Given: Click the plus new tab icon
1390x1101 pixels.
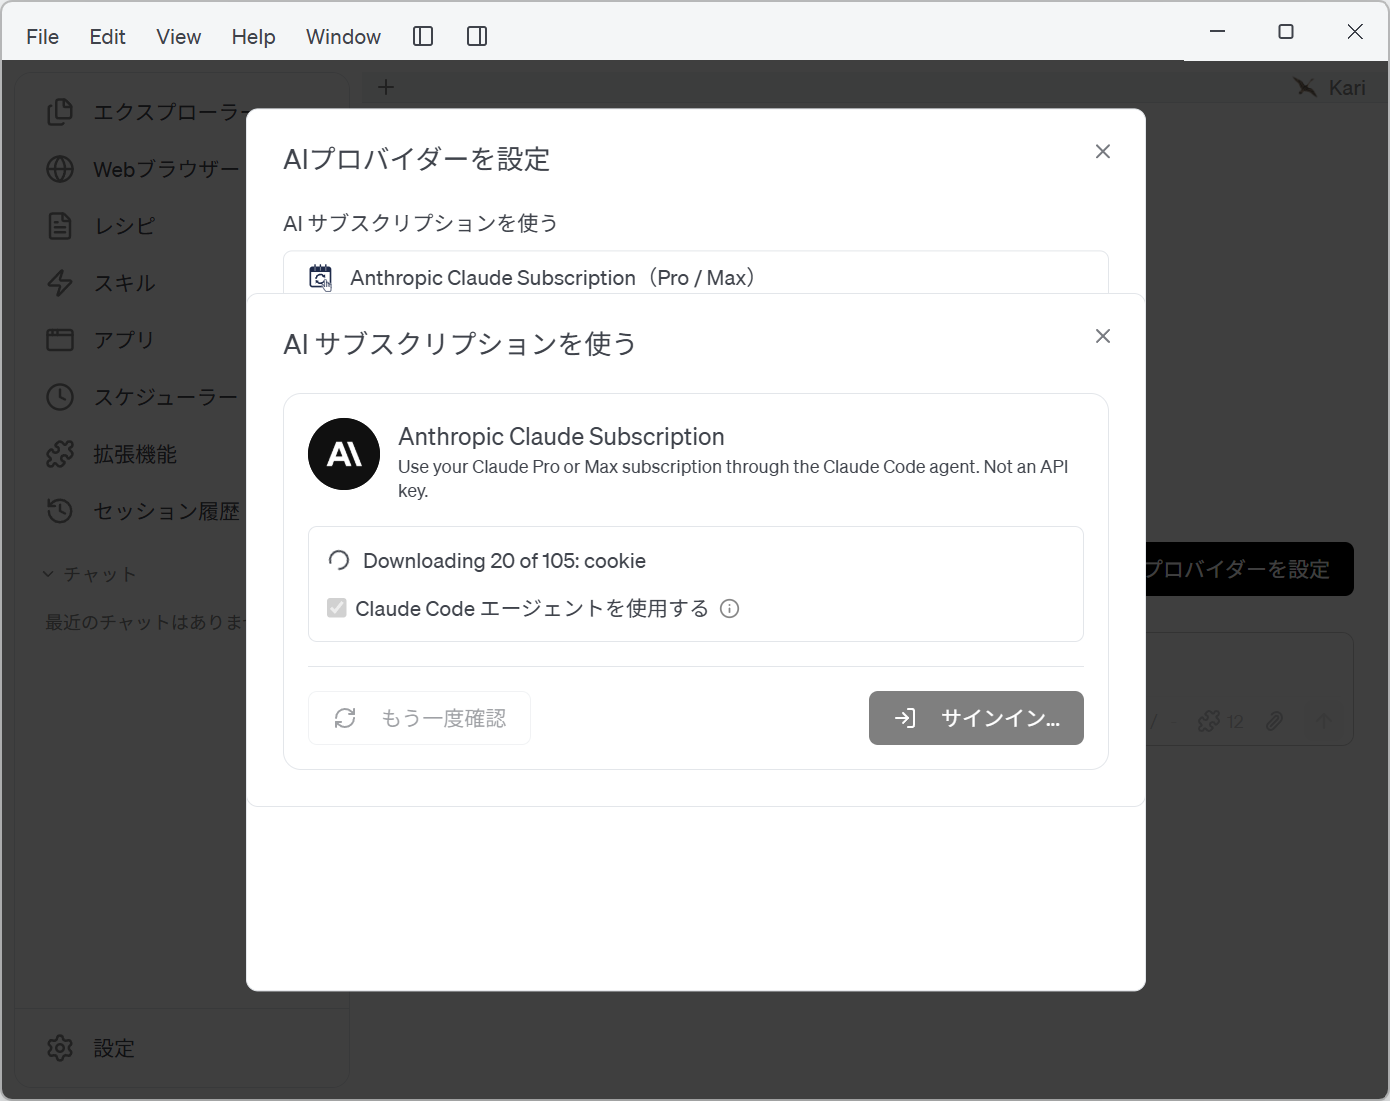Looking at the screenshot, I should coord(386,87).
